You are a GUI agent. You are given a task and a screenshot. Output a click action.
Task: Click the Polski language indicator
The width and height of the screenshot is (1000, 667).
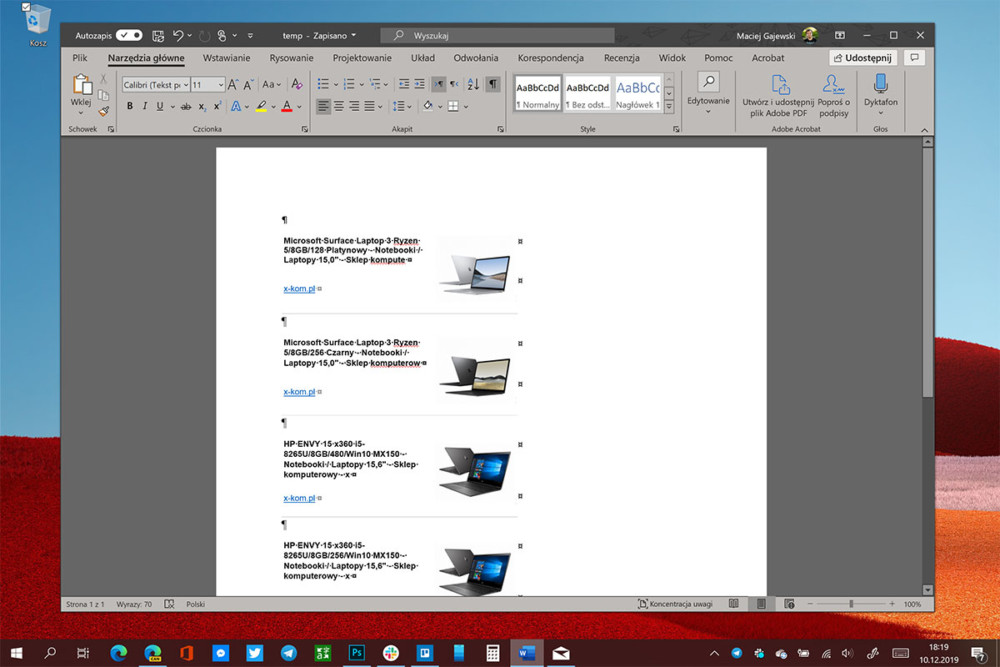point(195,604)
